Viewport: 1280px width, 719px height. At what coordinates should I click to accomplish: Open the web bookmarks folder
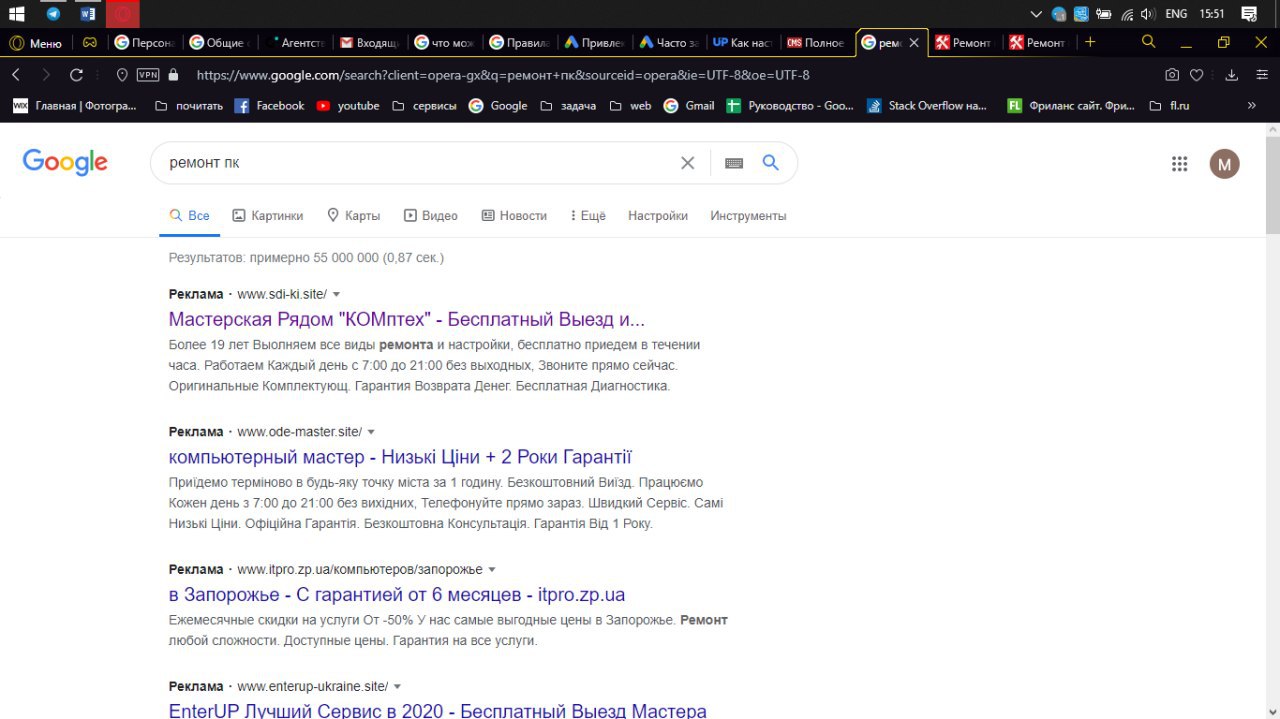pos(630,105)
